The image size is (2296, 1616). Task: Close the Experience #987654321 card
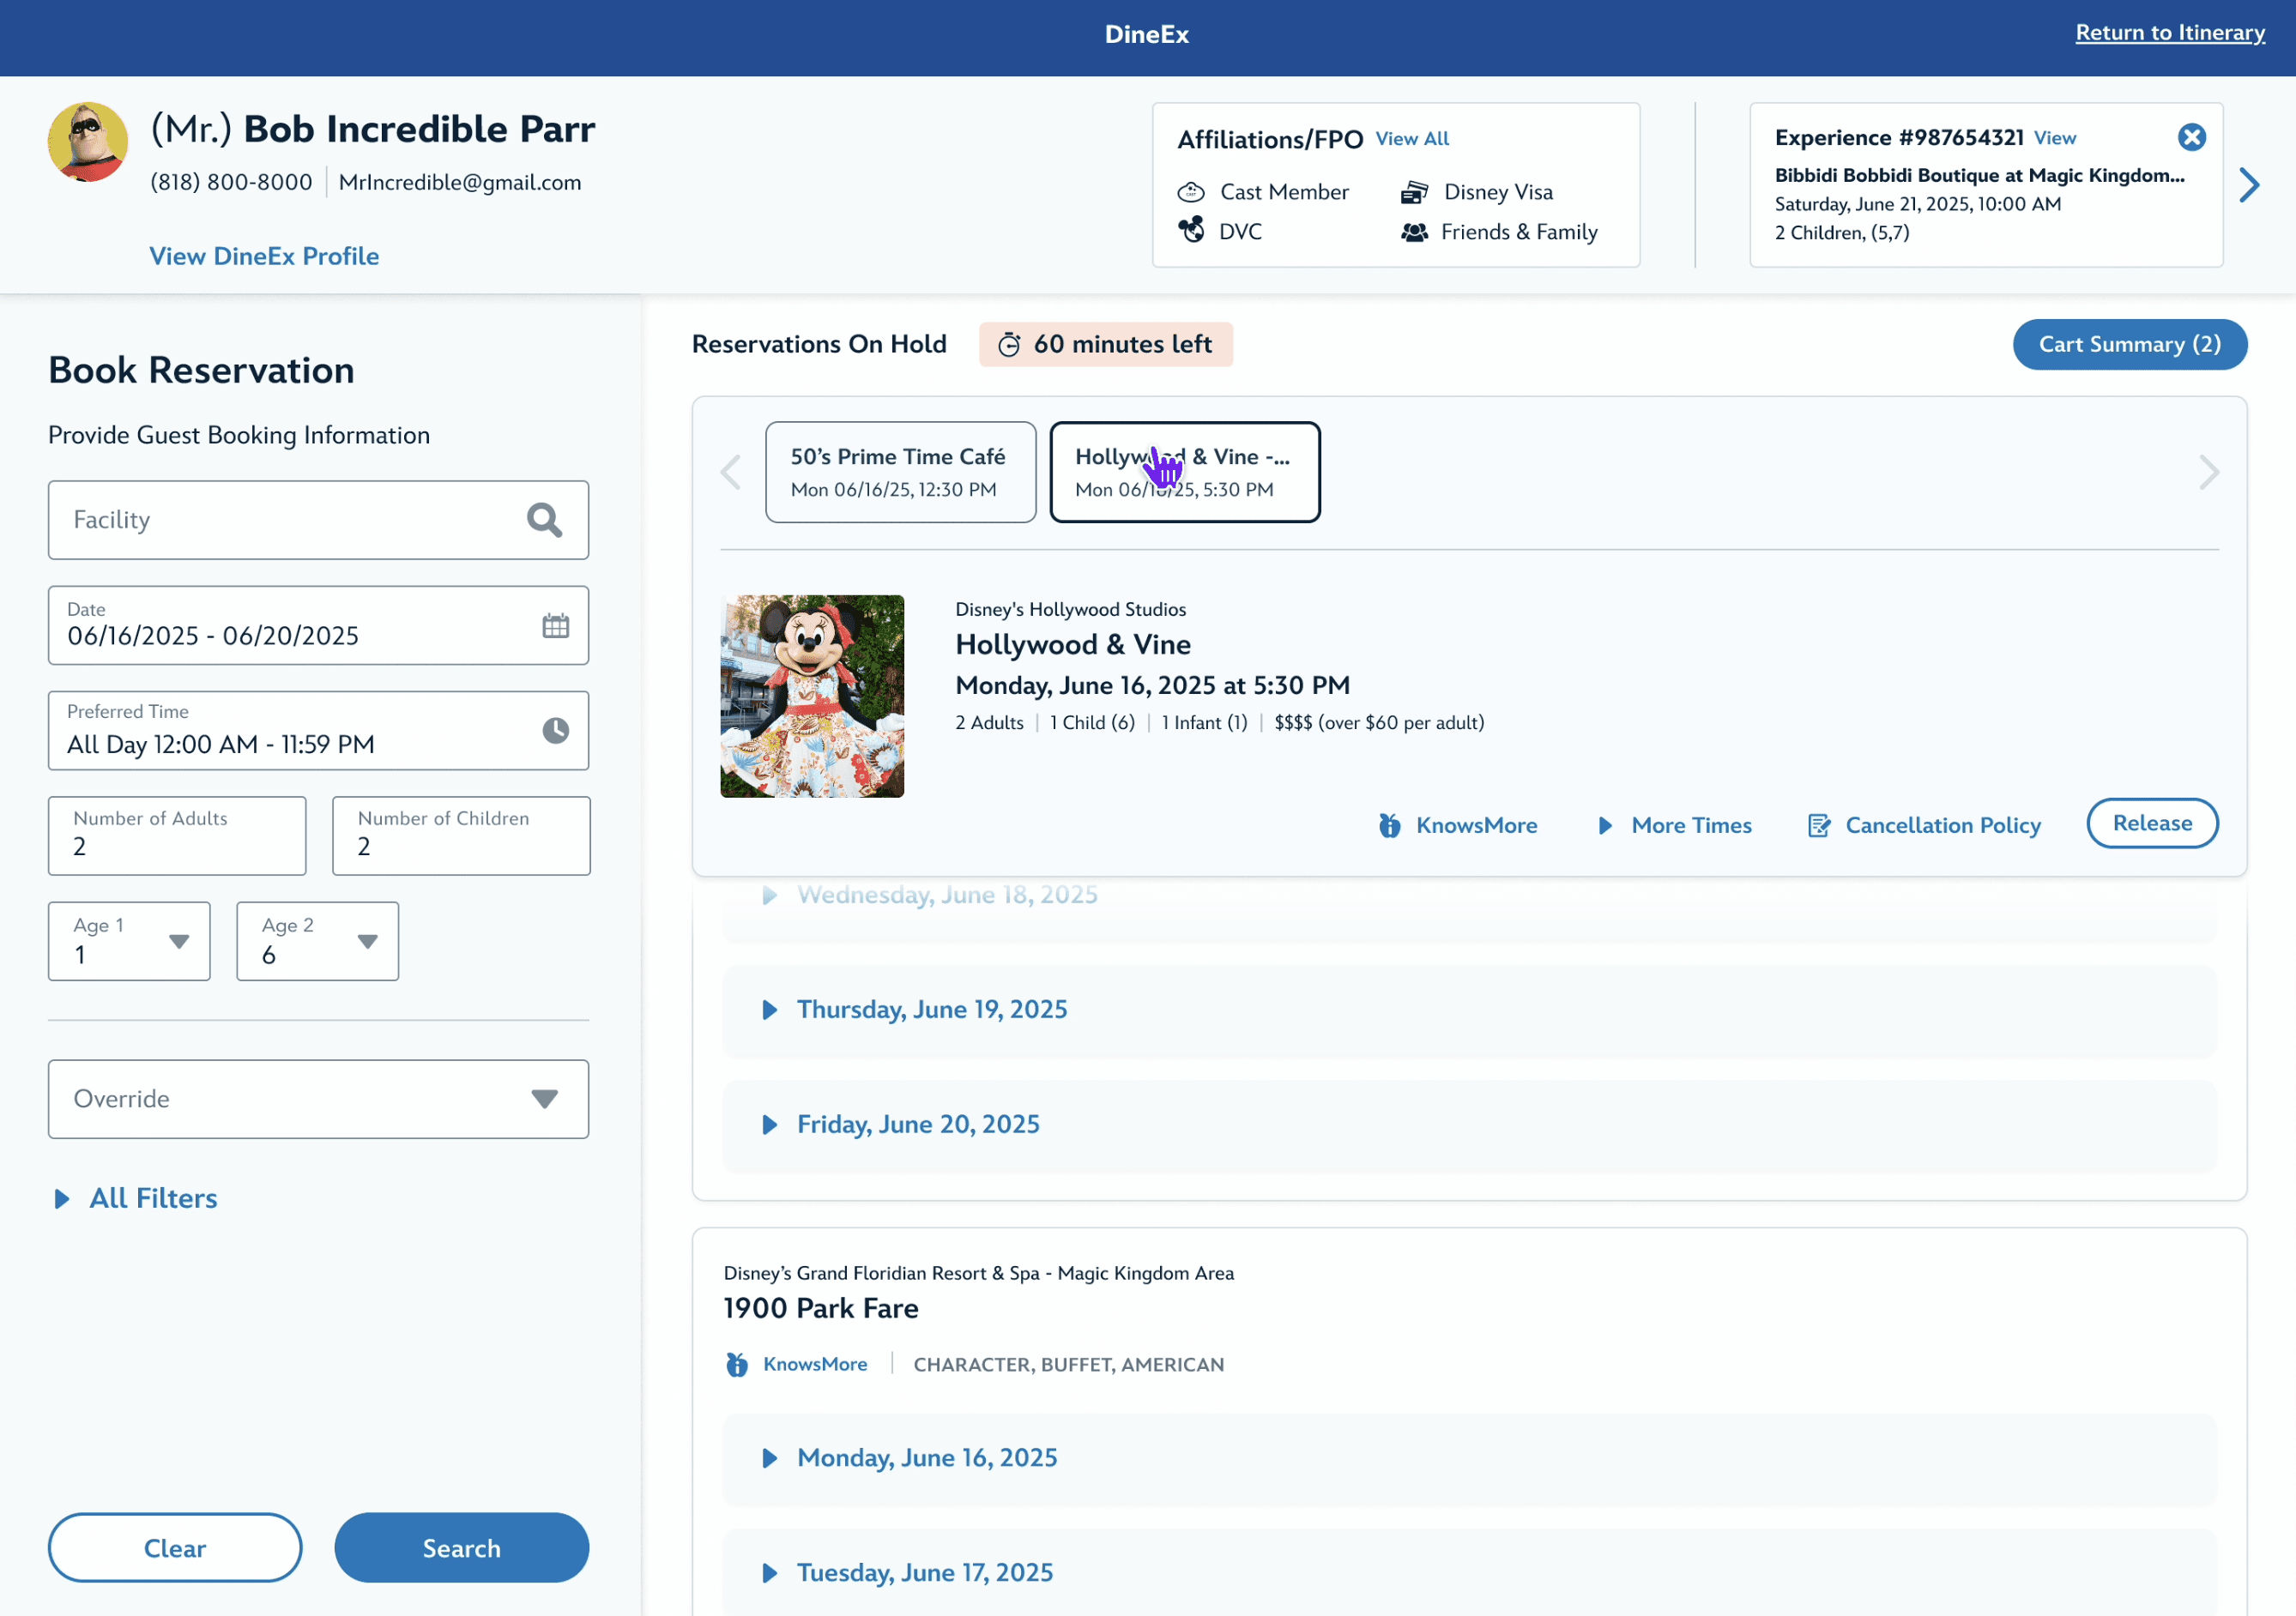[x=2191, y=137]
